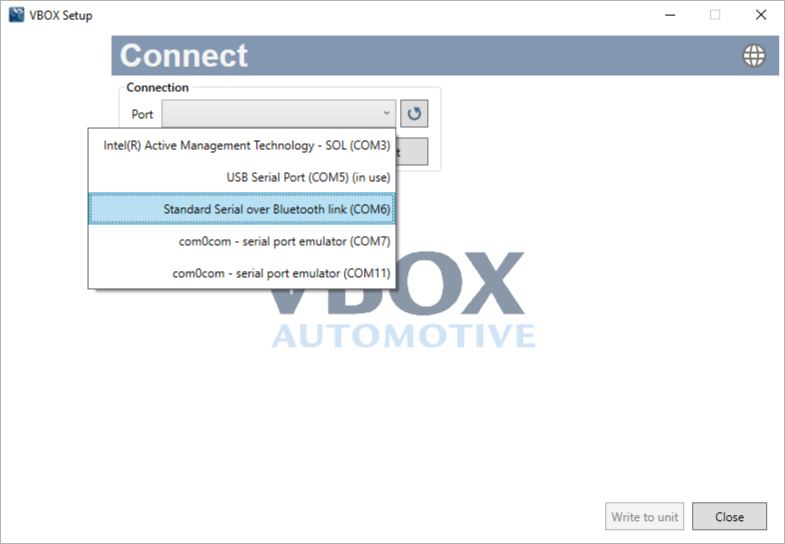Viewport: 785px width, 544px height.
Task: Close the VBOX Setup window
Action: pos(760,15)
